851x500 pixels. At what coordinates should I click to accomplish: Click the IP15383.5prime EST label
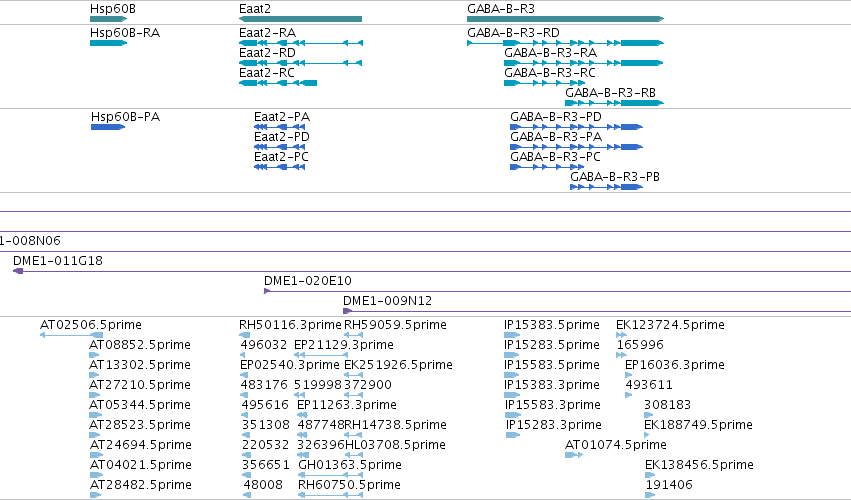point(552,325)
